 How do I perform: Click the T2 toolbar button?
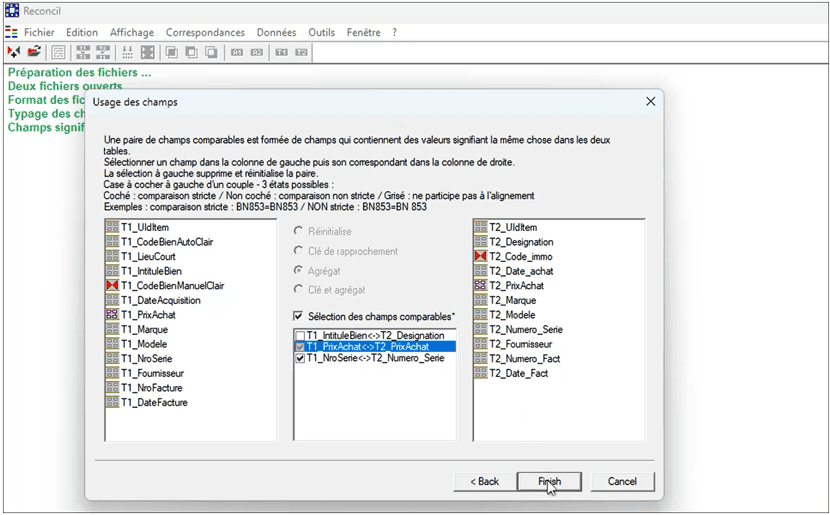pyautogui.click(x=301, y=52)
